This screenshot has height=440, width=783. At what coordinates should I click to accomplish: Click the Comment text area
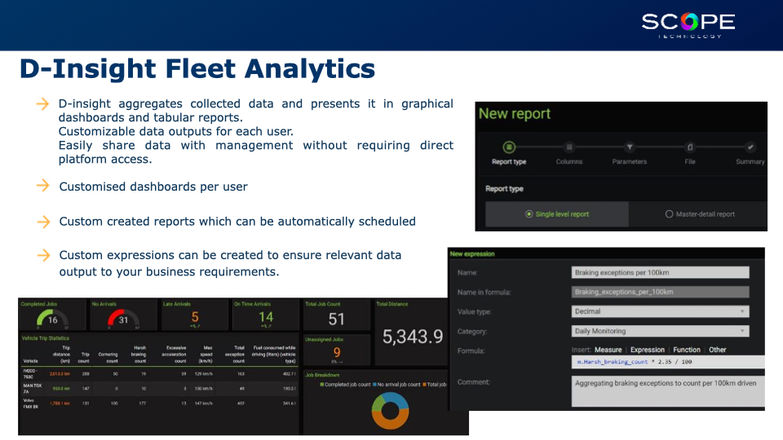[x=668, y=391]
